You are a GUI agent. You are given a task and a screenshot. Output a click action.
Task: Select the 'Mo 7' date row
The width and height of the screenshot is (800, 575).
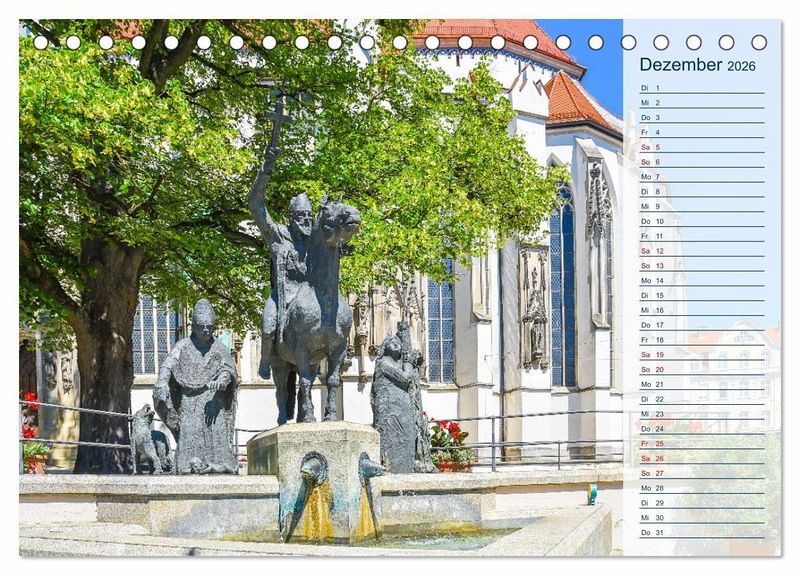tap(702, 177)
